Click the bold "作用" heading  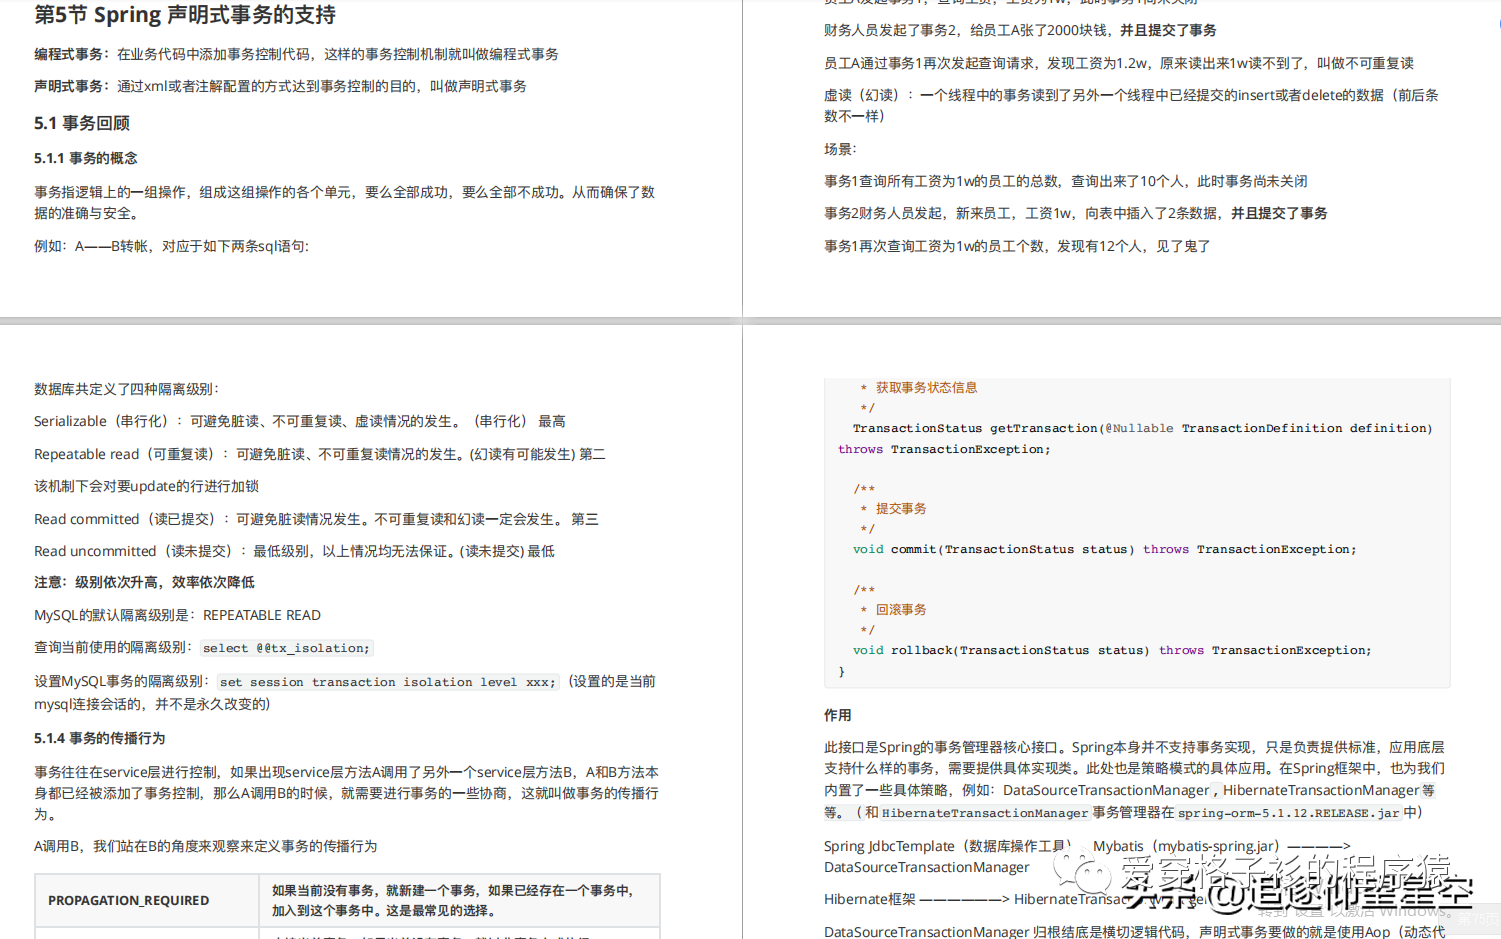click(838, 715)
